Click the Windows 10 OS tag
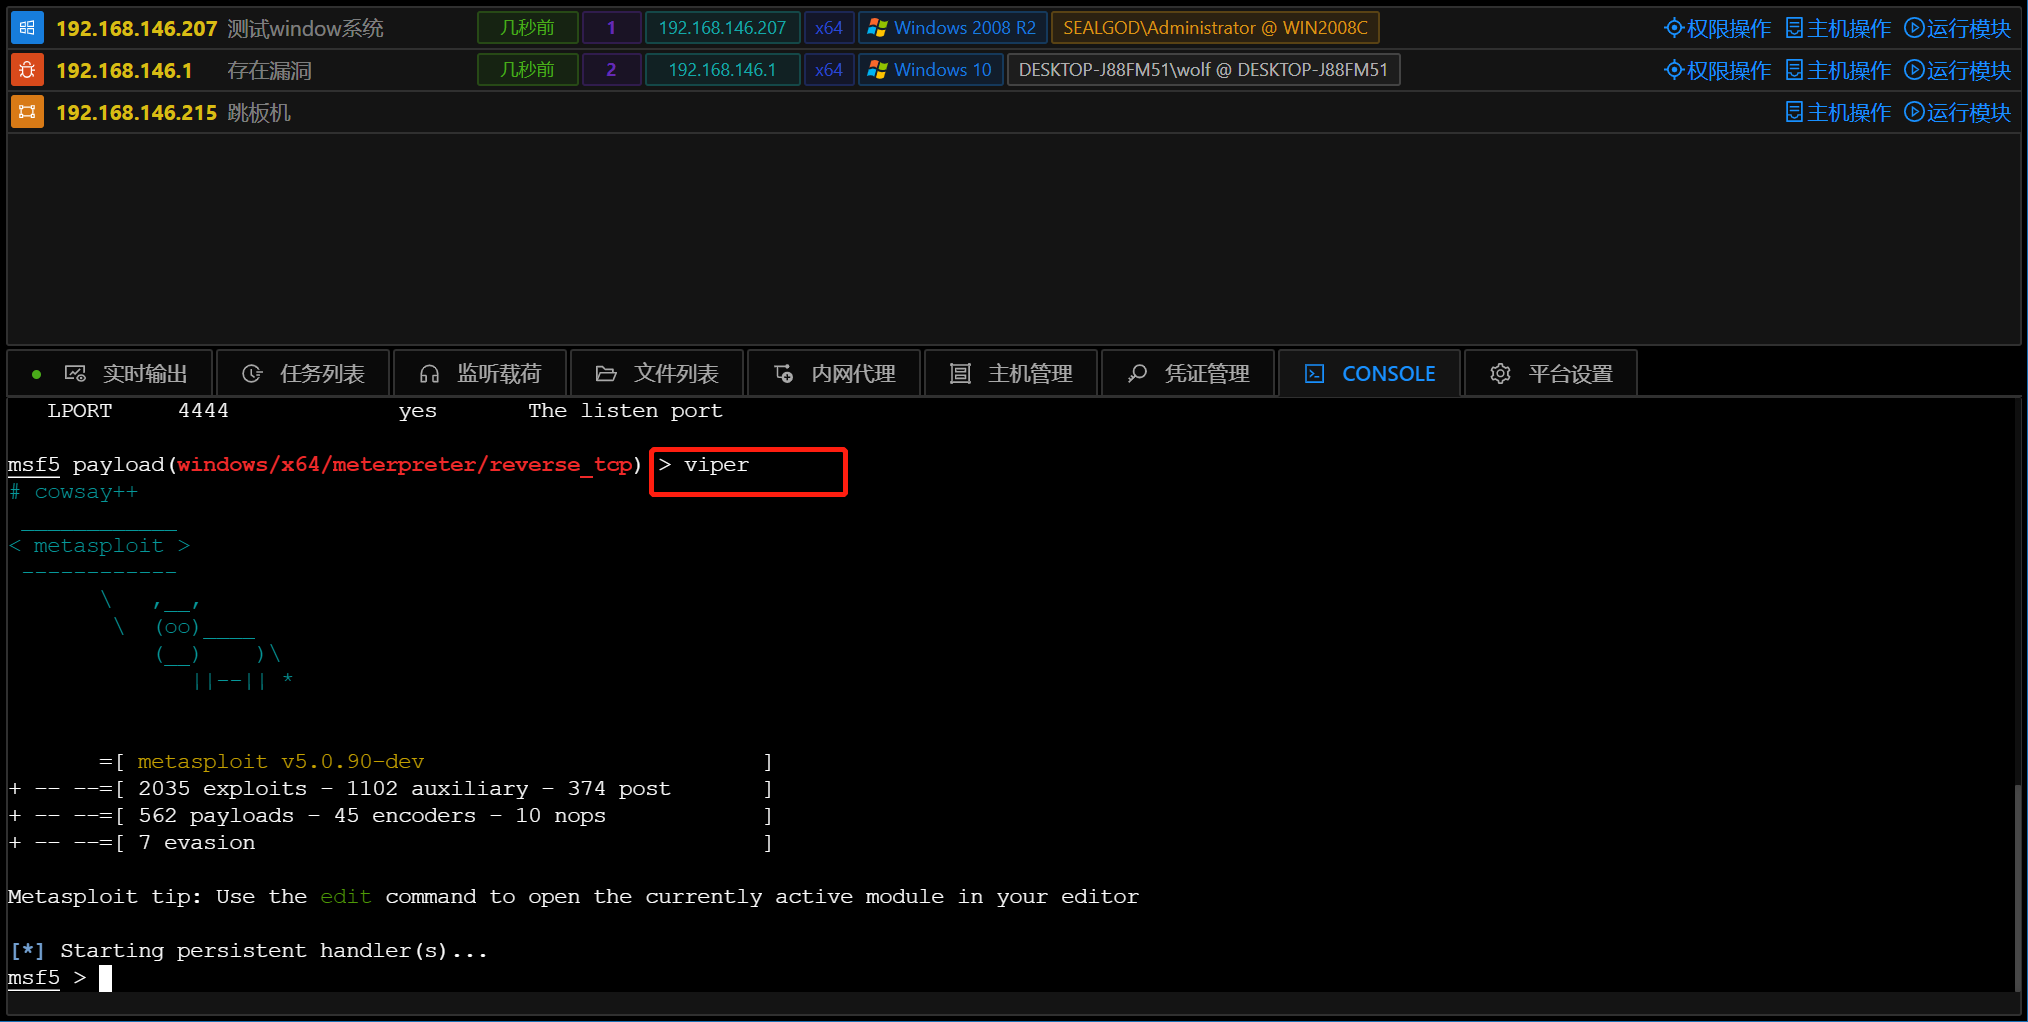The width and height of the screenshot is (2028, 1022). [931, 70]
